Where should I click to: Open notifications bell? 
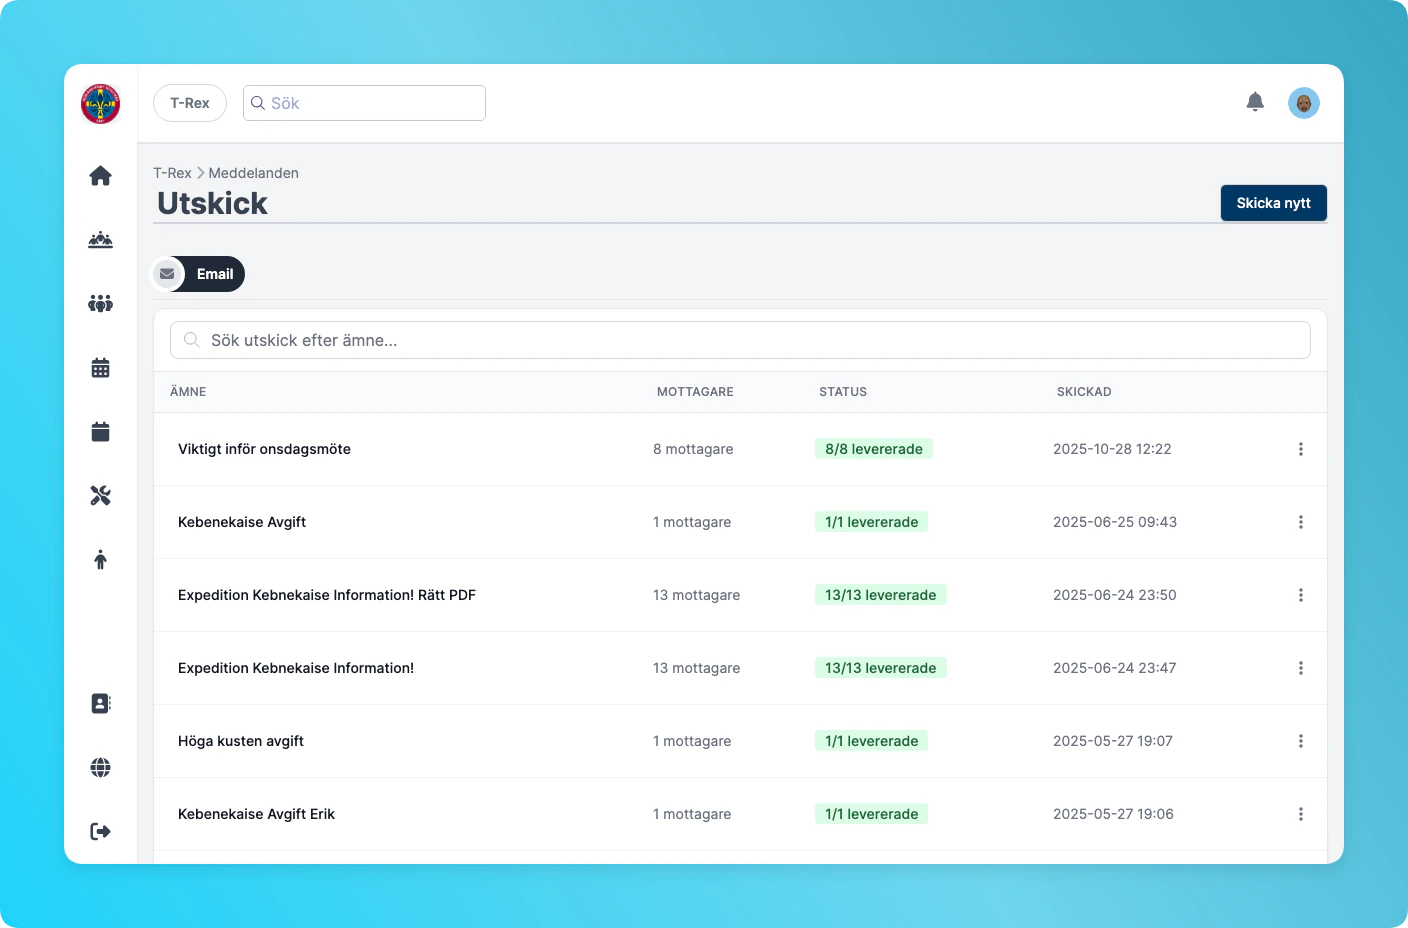pos(1255,102)
